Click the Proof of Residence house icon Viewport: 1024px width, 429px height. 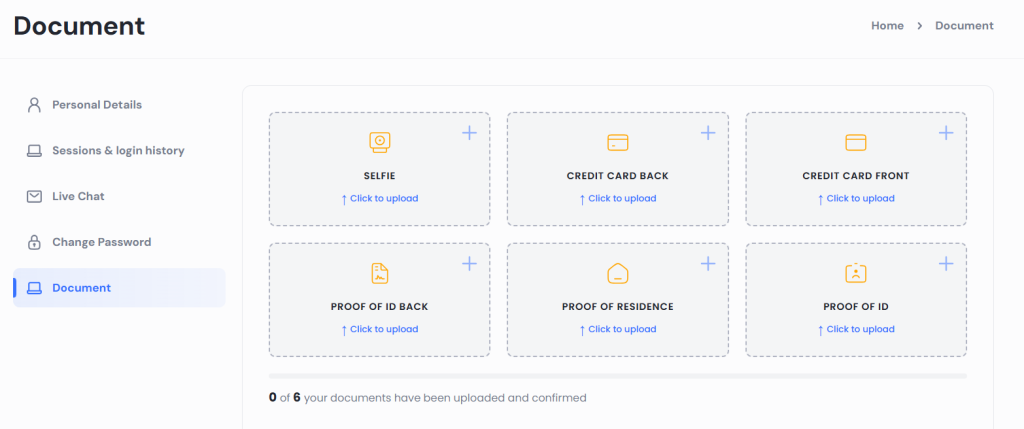(617, 273)
